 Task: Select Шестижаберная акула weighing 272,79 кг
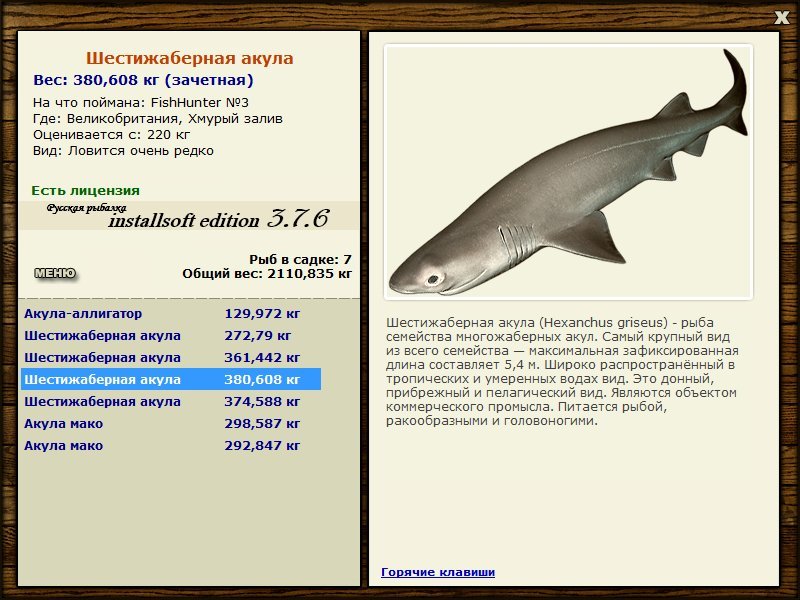tap(171, 335)
